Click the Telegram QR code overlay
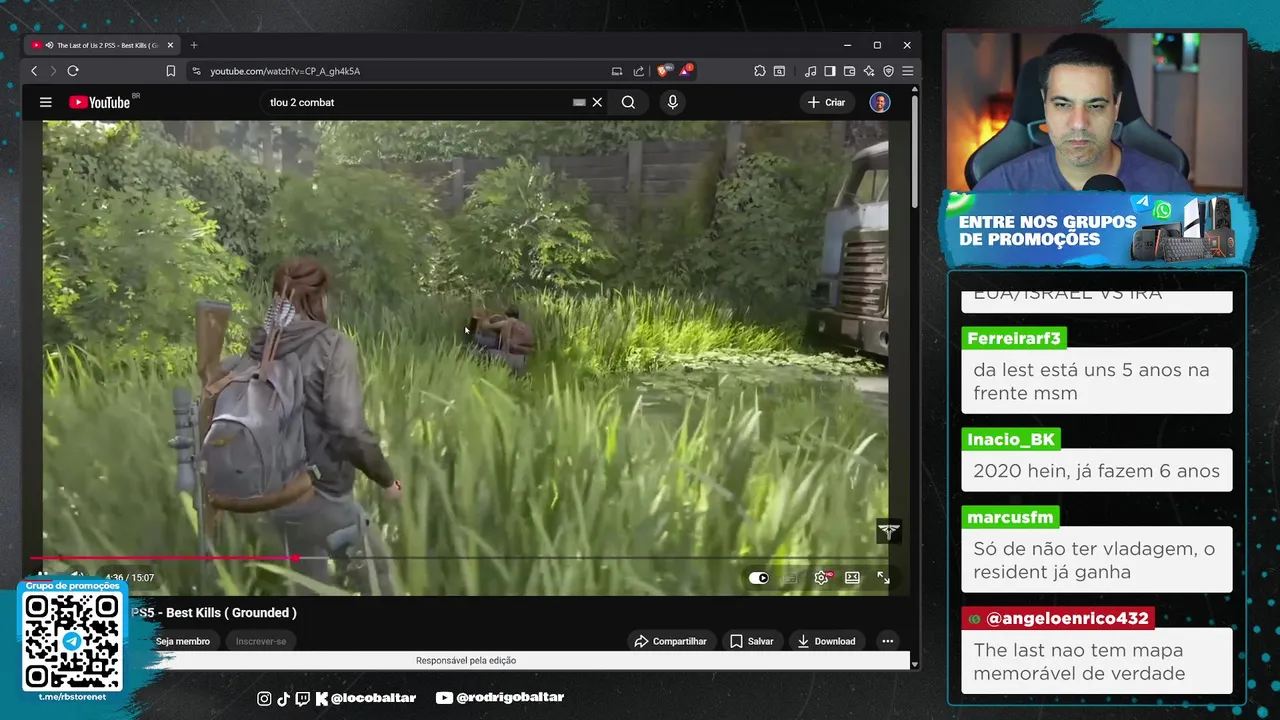This screenshot has height=720, width=1280. (x=72, y=640)
